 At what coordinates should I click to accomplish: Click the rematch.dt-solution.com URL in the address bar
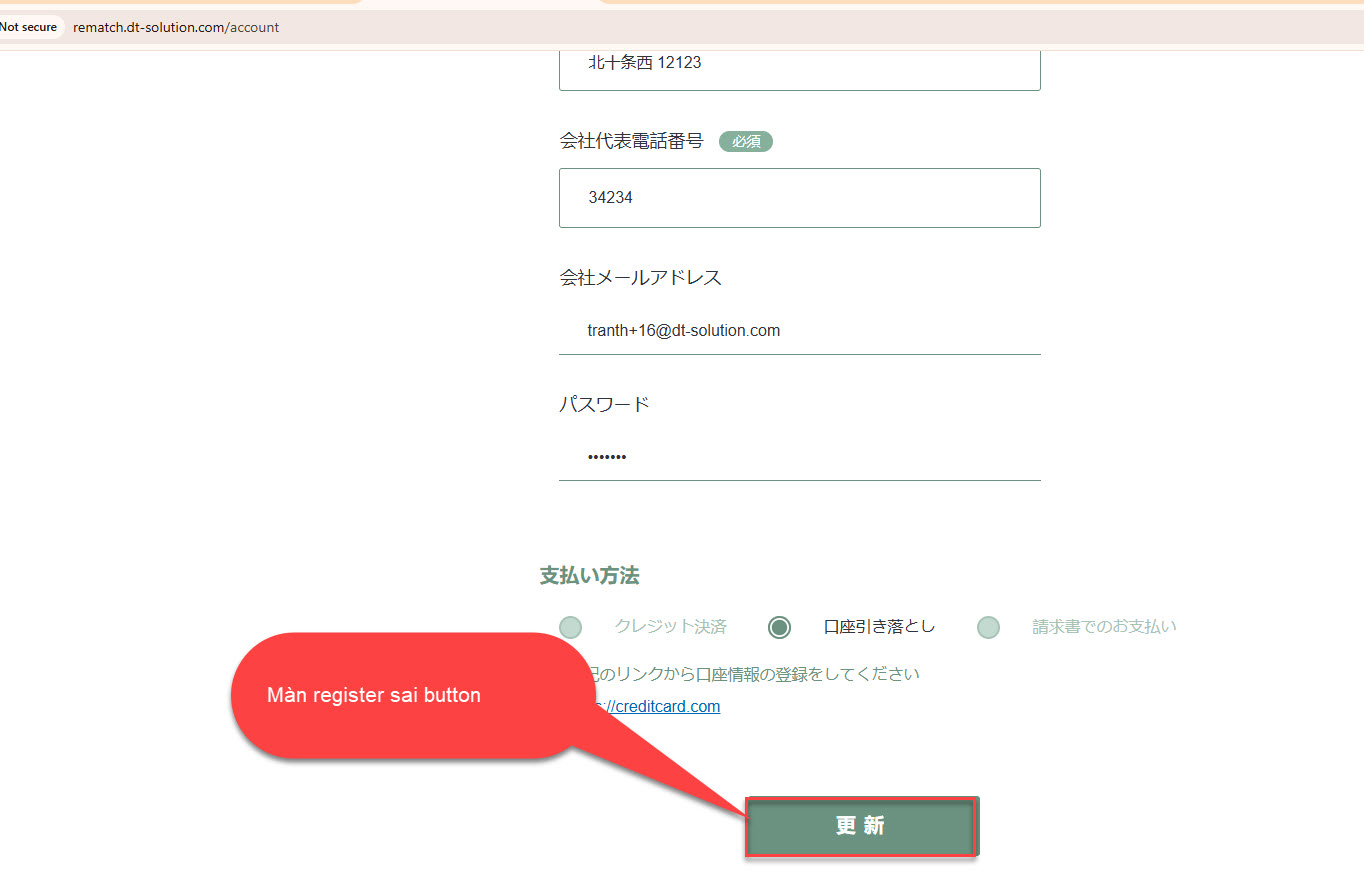pos(176,27)
